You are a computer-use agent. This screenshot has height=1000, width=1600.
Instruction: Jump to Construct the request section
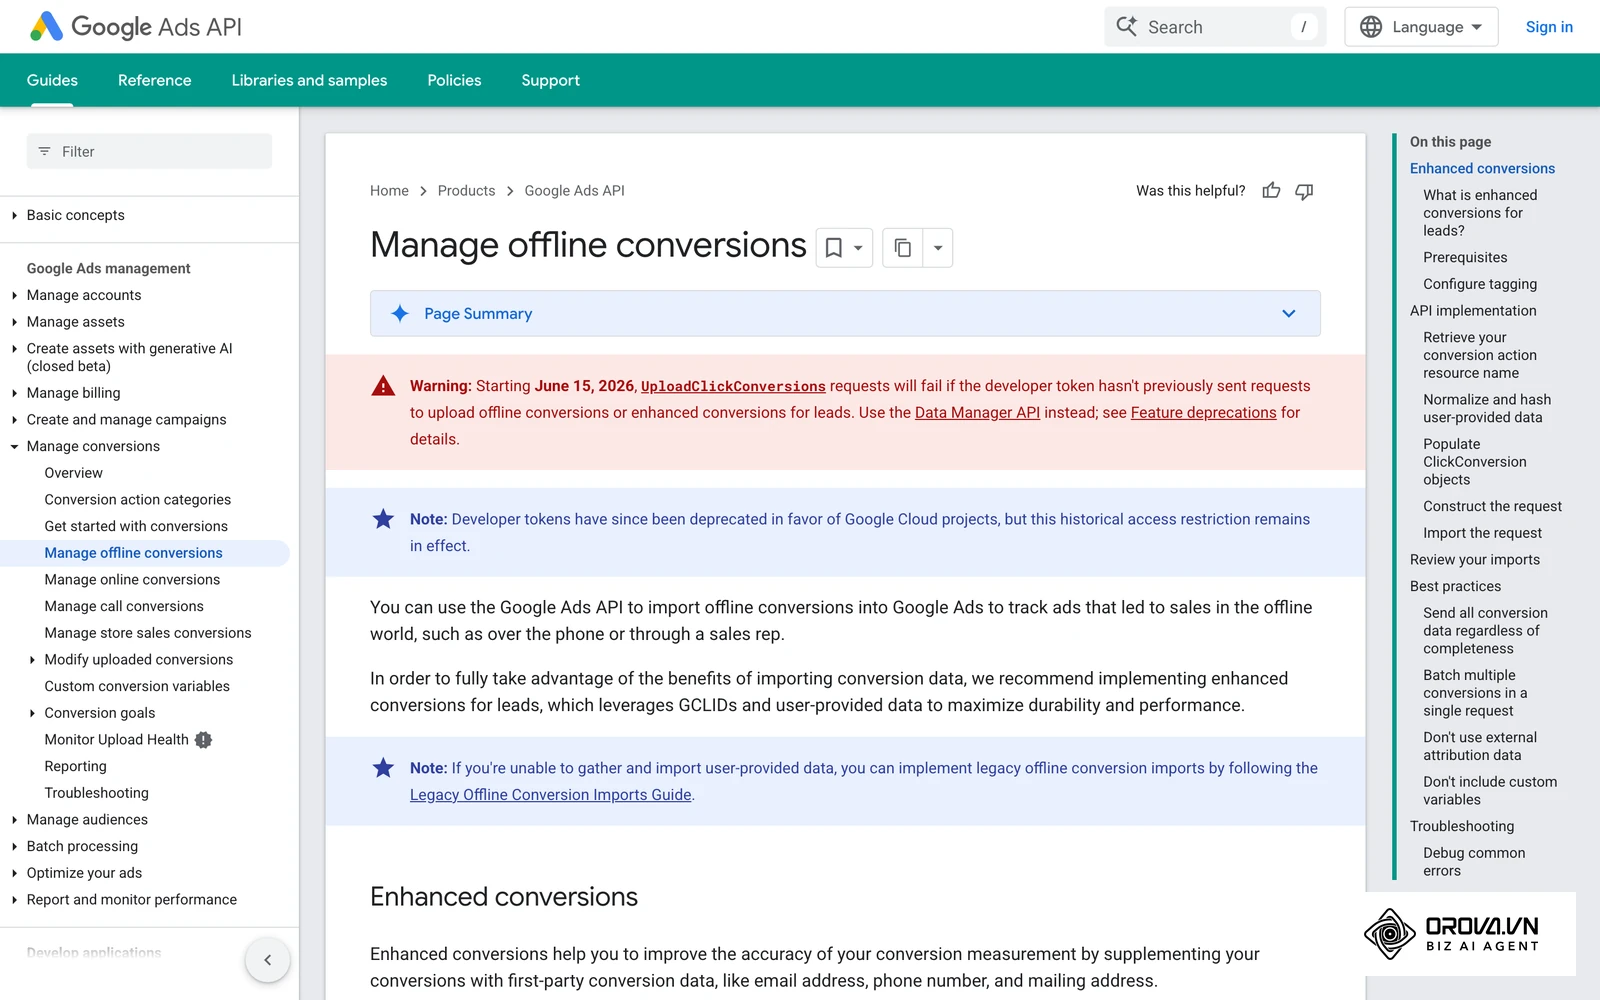(1492, 507)
